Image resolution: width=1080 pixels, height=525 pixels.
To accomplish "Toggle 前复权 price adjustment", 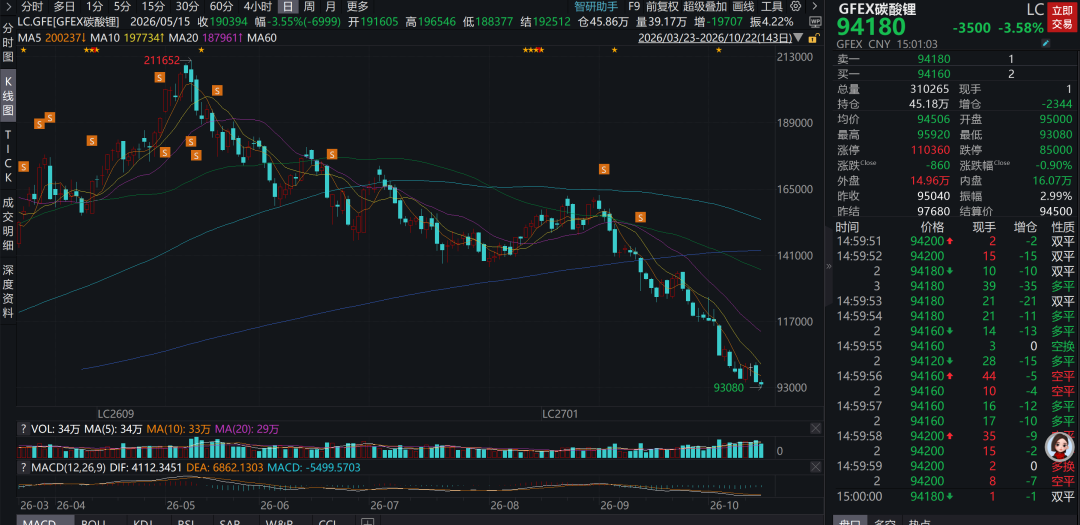I will click(663, 7).
